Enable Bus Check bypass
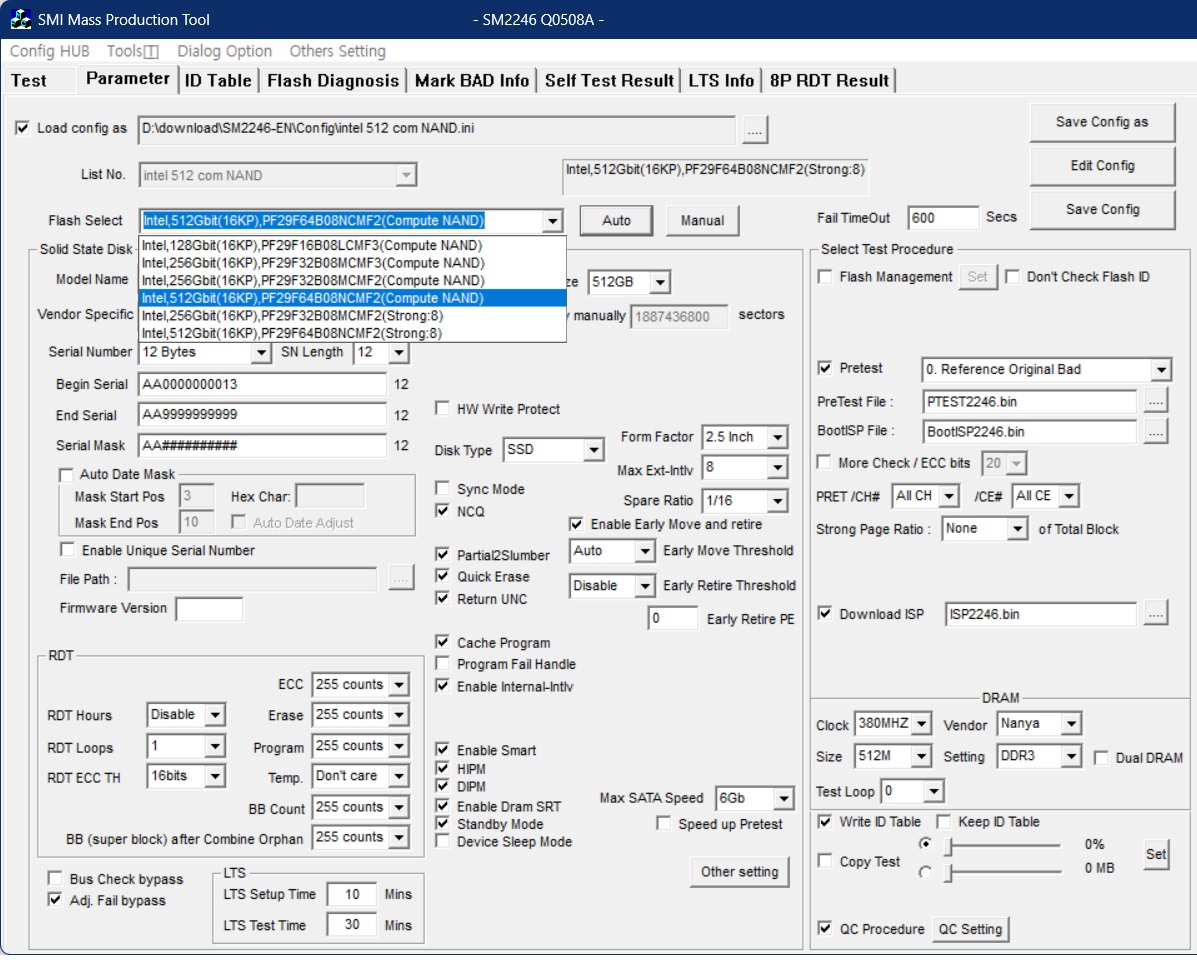Image resolution: width=1197 pixels, height=960 pixels. click(55, 878)
